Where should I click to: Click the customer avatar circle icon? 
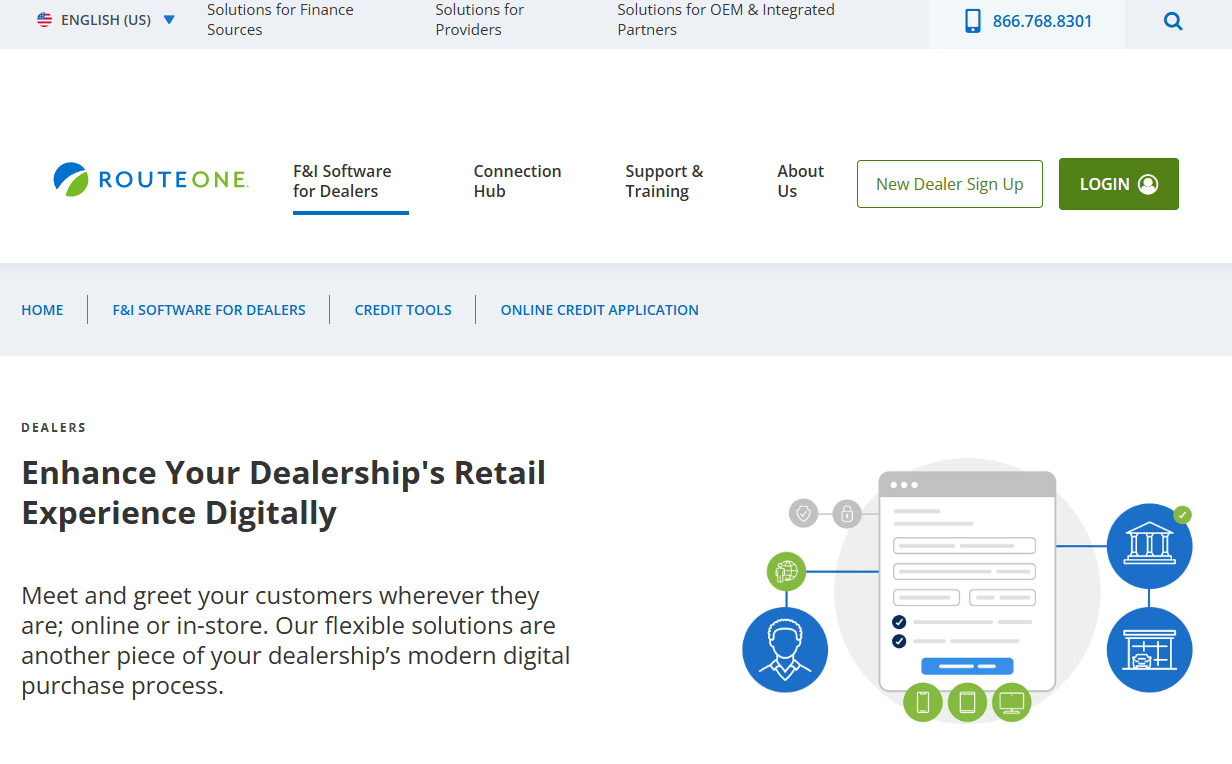[x=785, y=650]
